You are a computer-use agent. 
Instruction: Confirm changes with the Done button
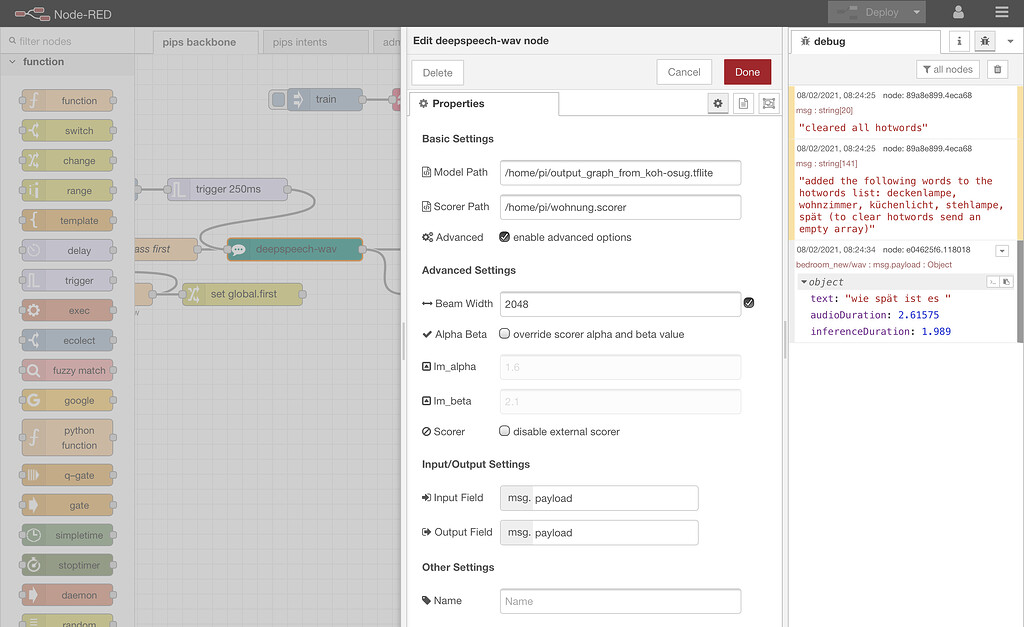pyautogui.click(x=746, y=72)
